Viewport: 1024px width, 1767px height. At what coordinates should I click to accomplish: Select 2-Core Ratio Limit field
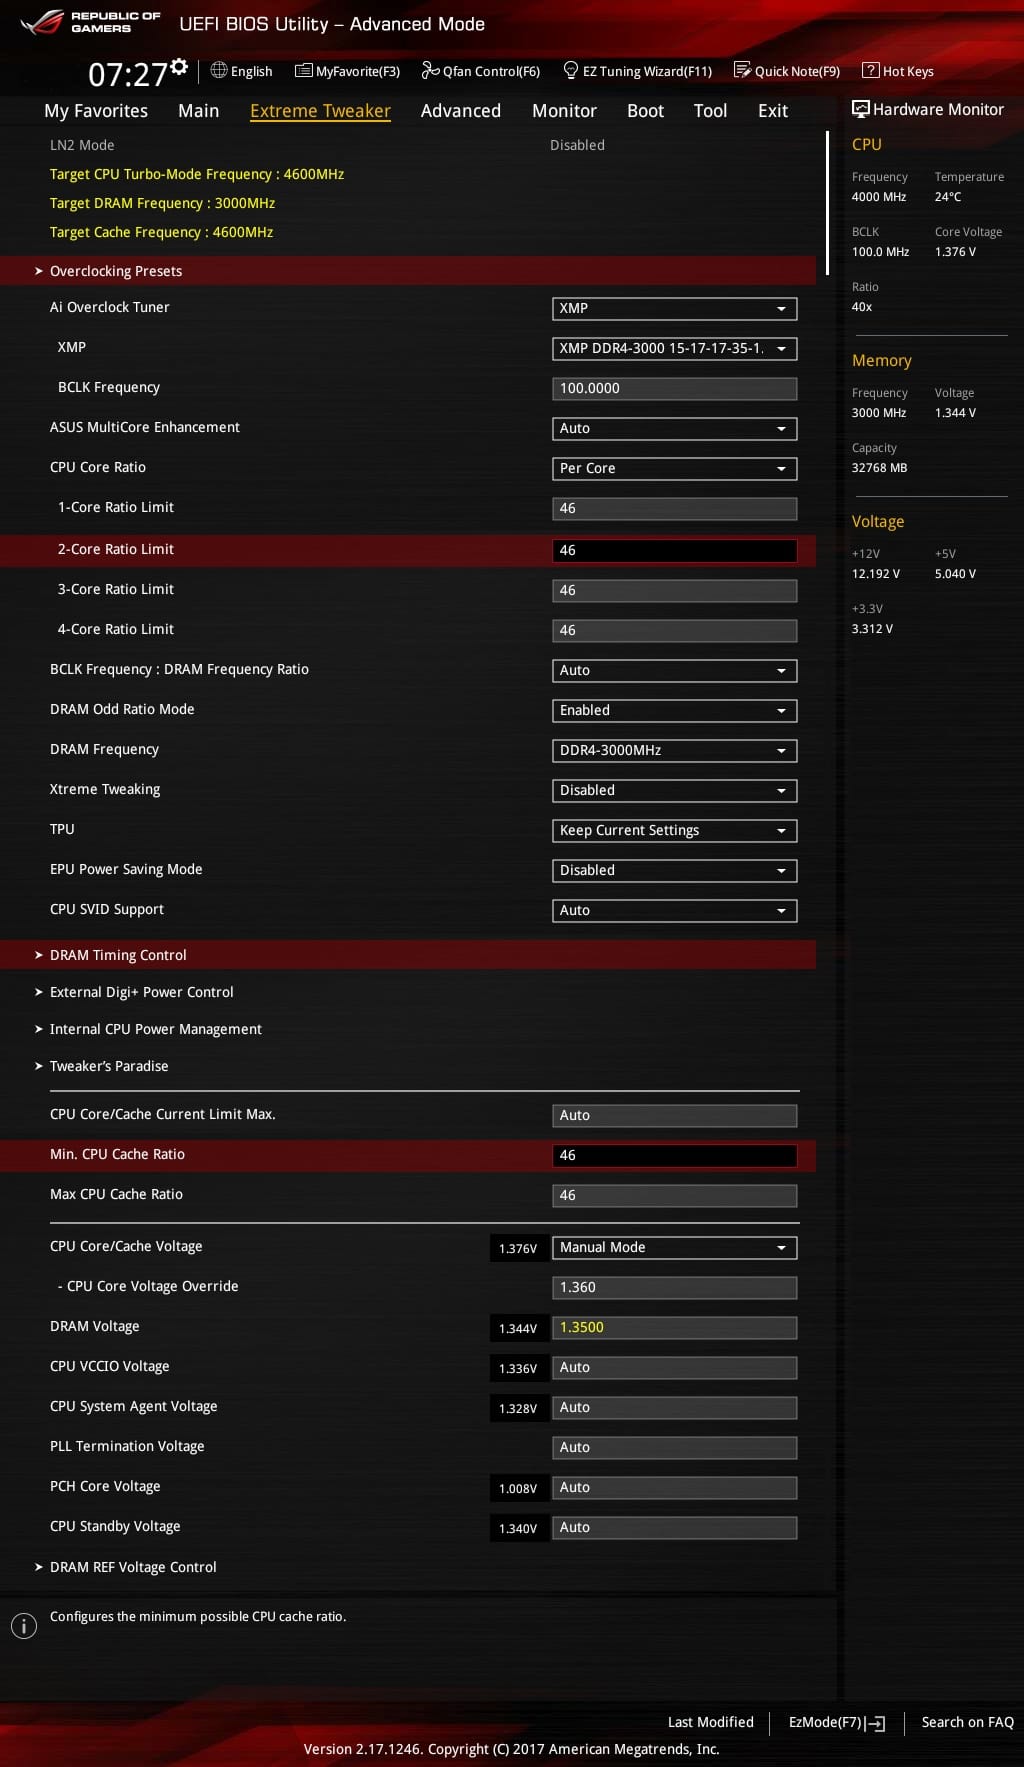pos(675,550)
